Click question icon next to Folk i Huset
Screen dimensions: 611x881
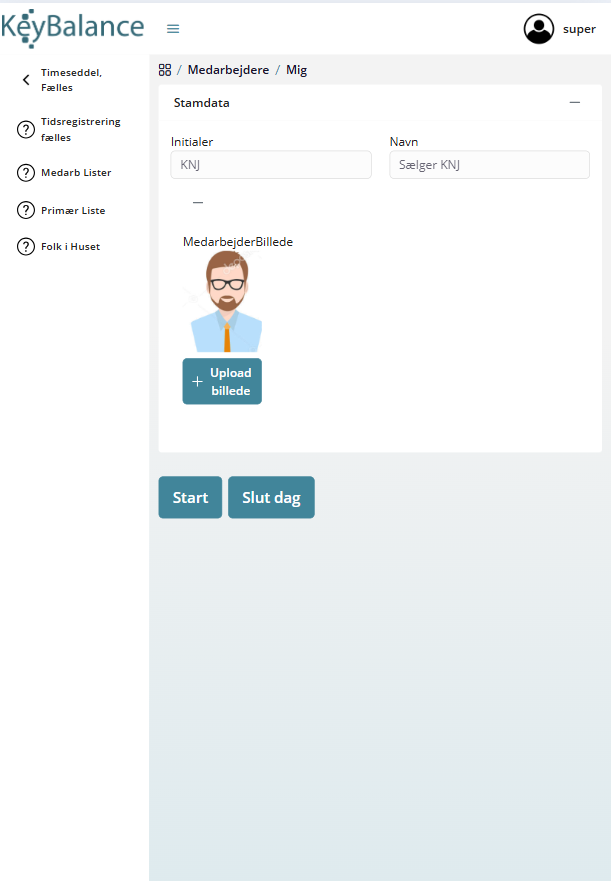coord(26,247)
